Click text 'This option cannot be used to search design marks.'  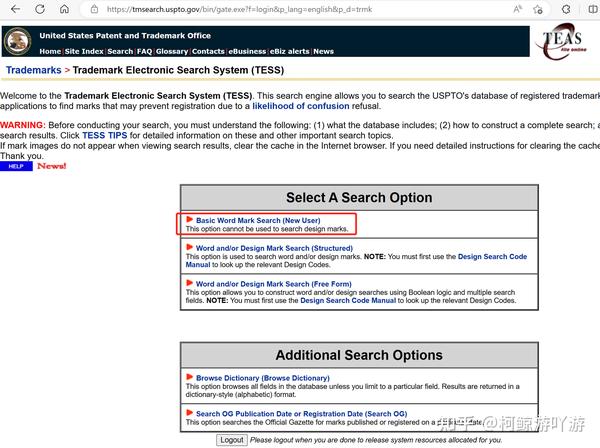[267, 229]
